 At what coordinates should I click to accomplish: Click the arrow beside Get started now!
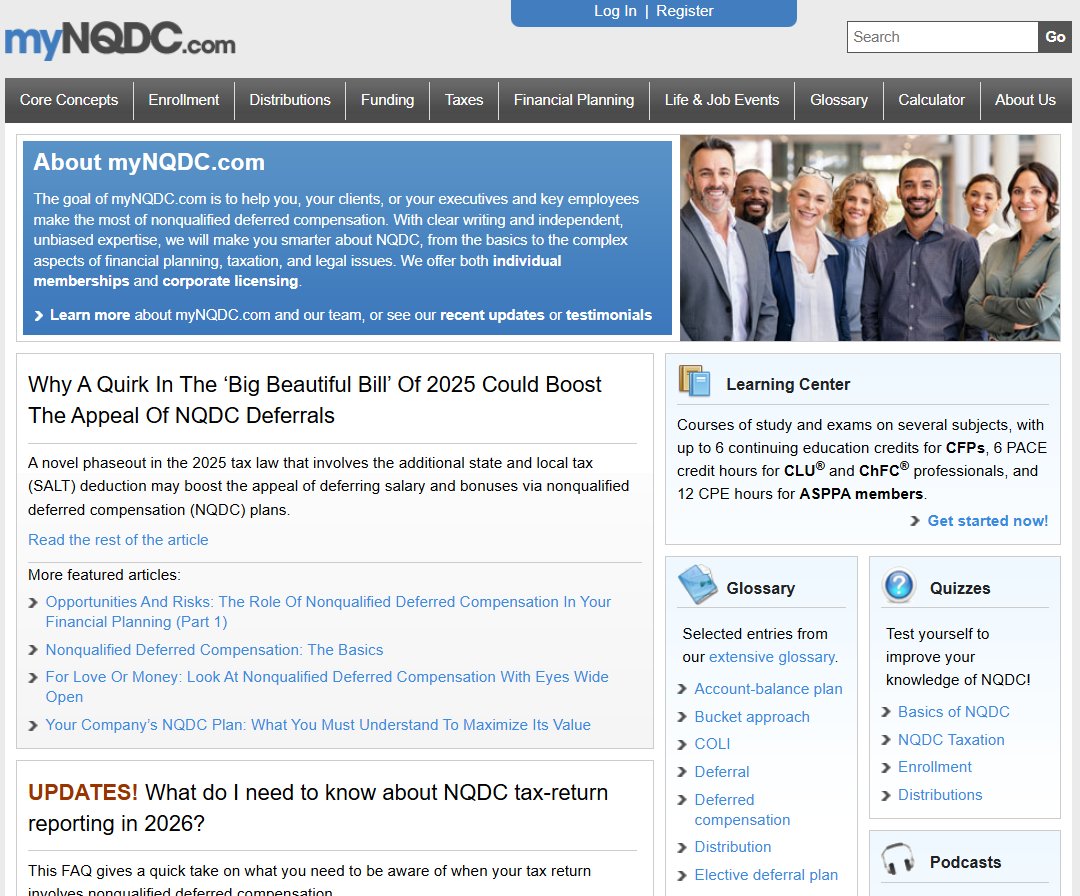tap(915, 521)
